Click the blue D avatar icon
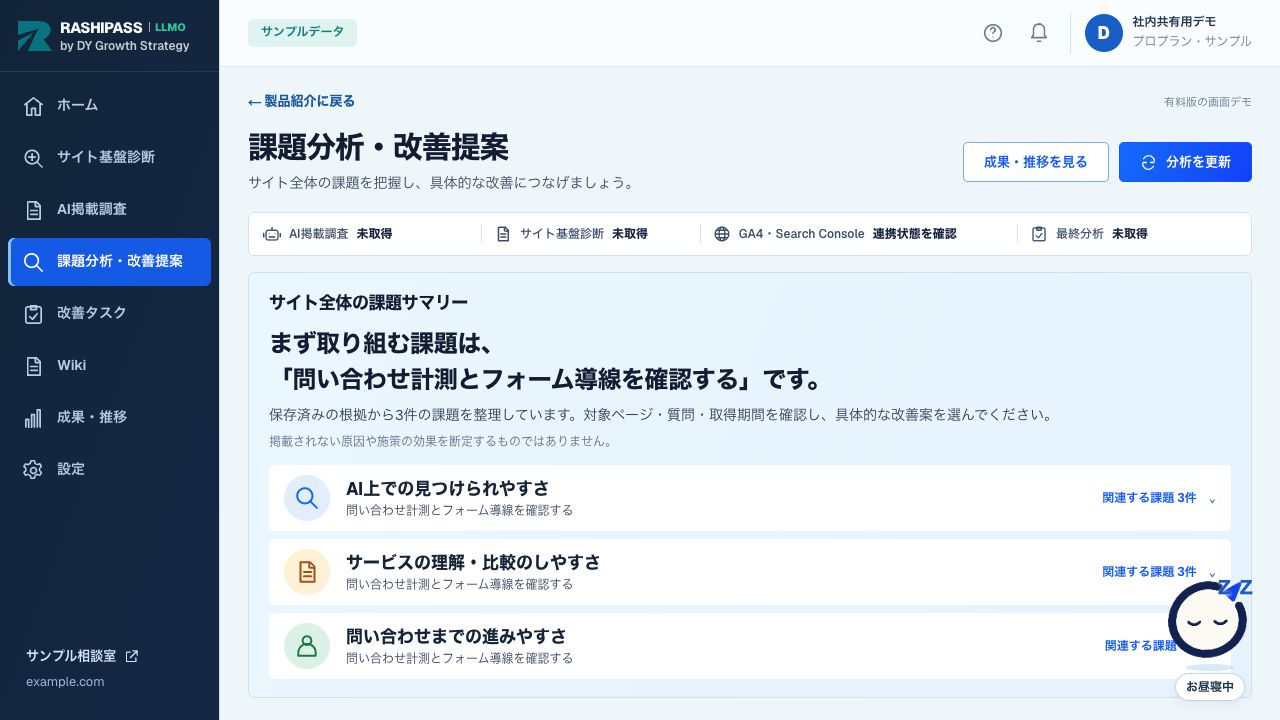This screenshot has width=1280, height=720. click(x=1104, y=33)
